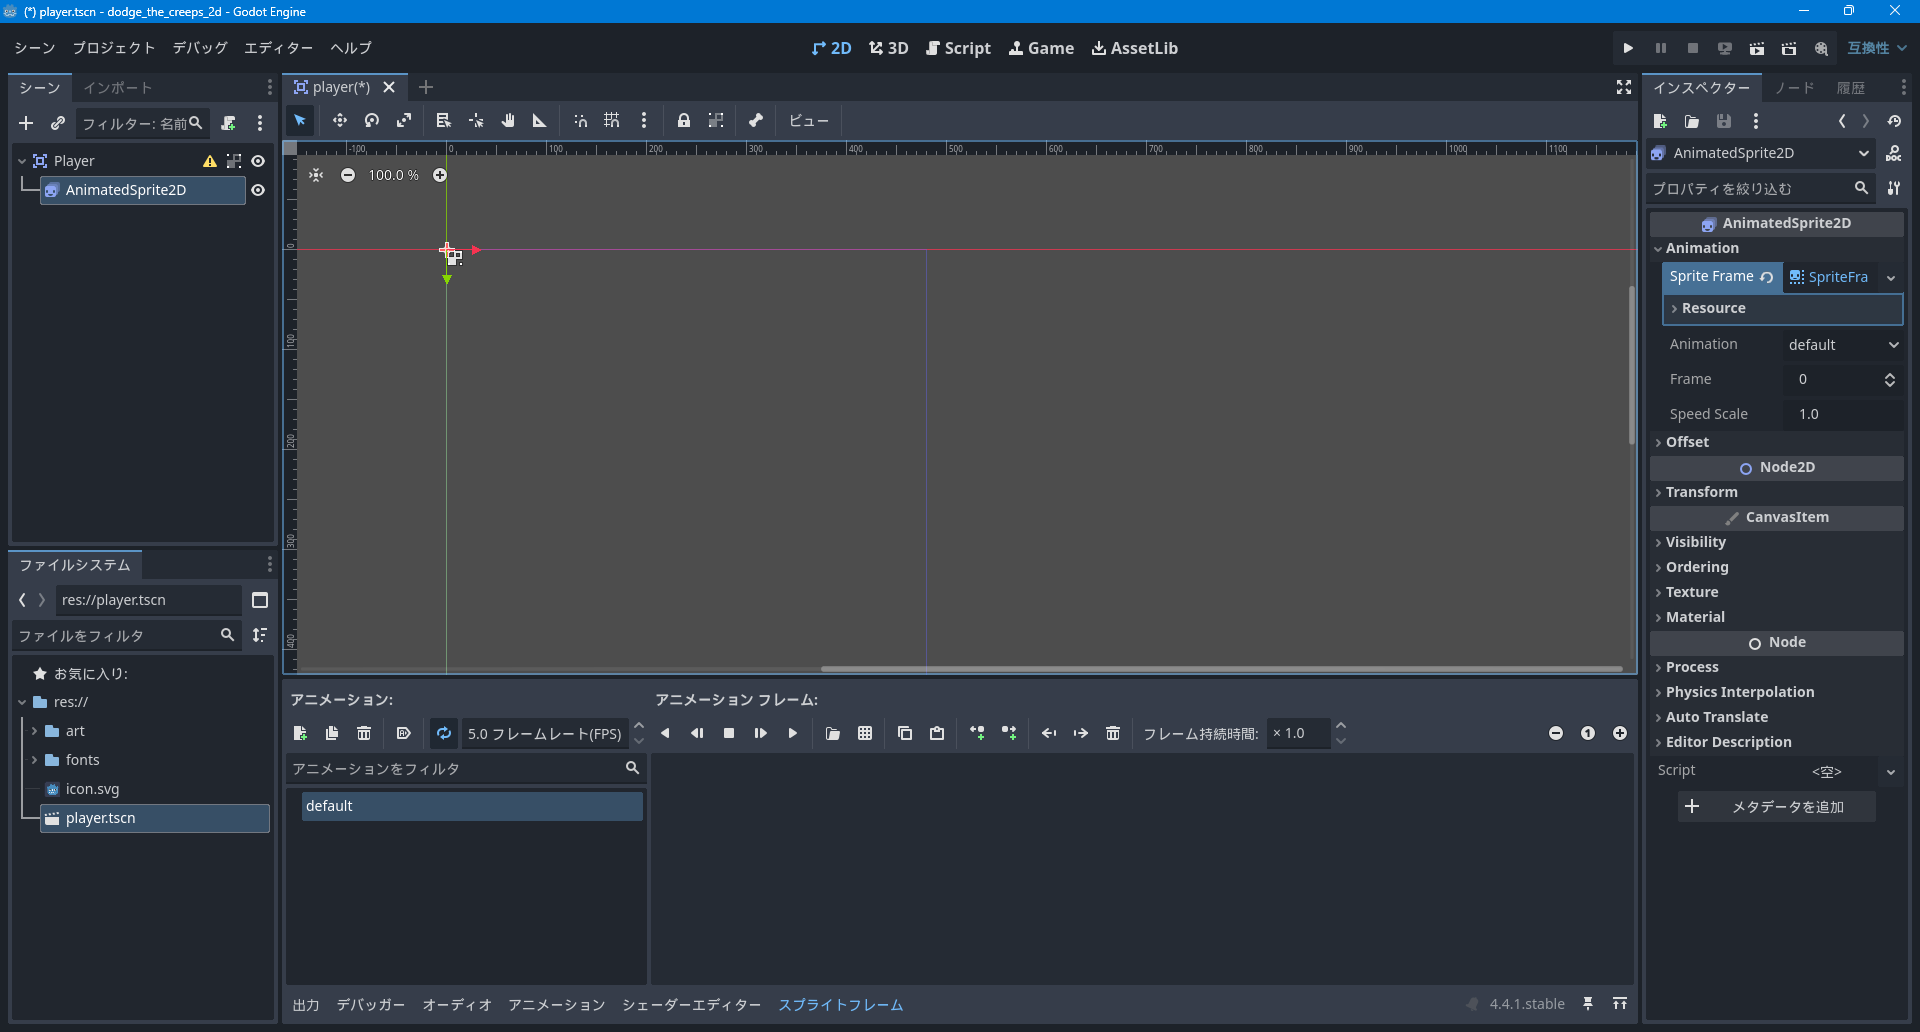1920x1032 pixels.
Task: Select the Rotate Mode tool
Action: point(372,121)
